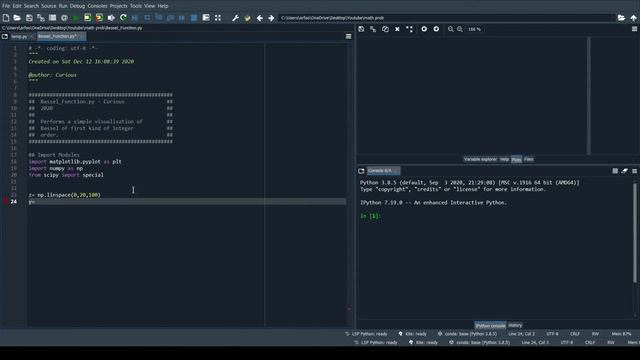The width and height of the screenshot is (640, 360).
Task: Interrupt kernel square icon in console
Action: click(615, 171)
